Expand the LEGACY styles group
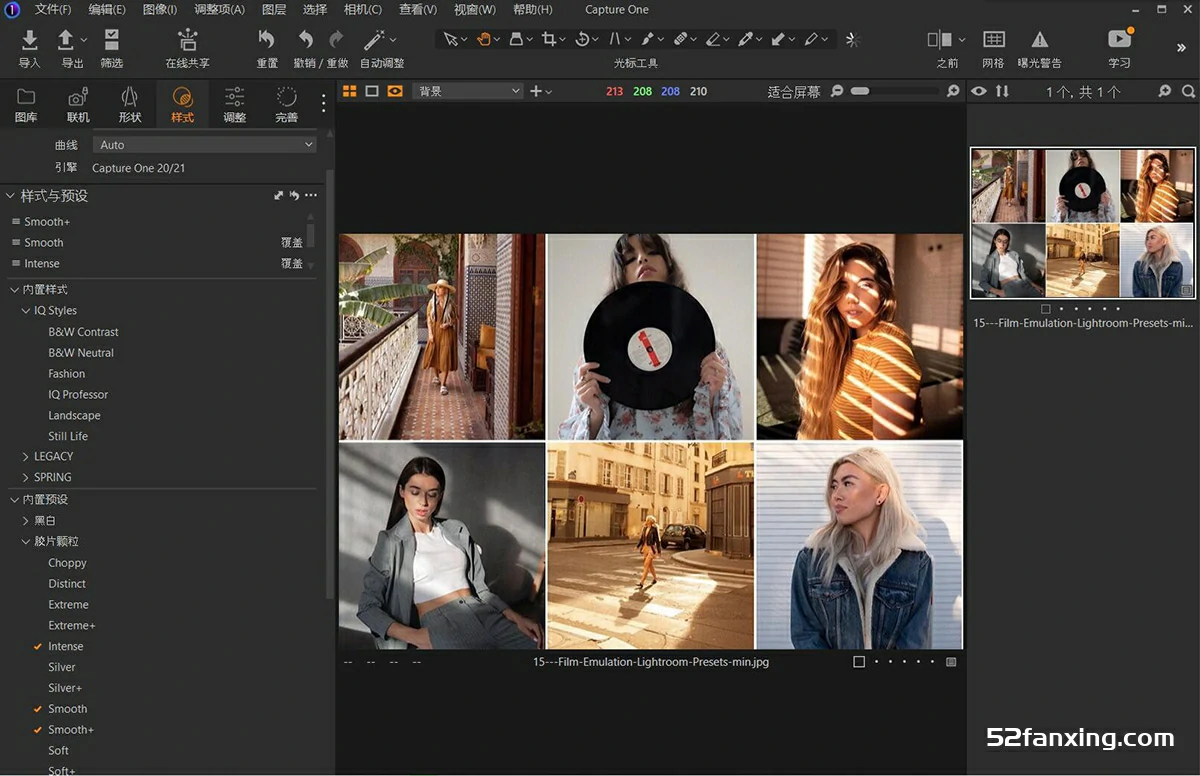Image resolution: width=1200 pixels, height=776 pixels. (x=54, y=457)
